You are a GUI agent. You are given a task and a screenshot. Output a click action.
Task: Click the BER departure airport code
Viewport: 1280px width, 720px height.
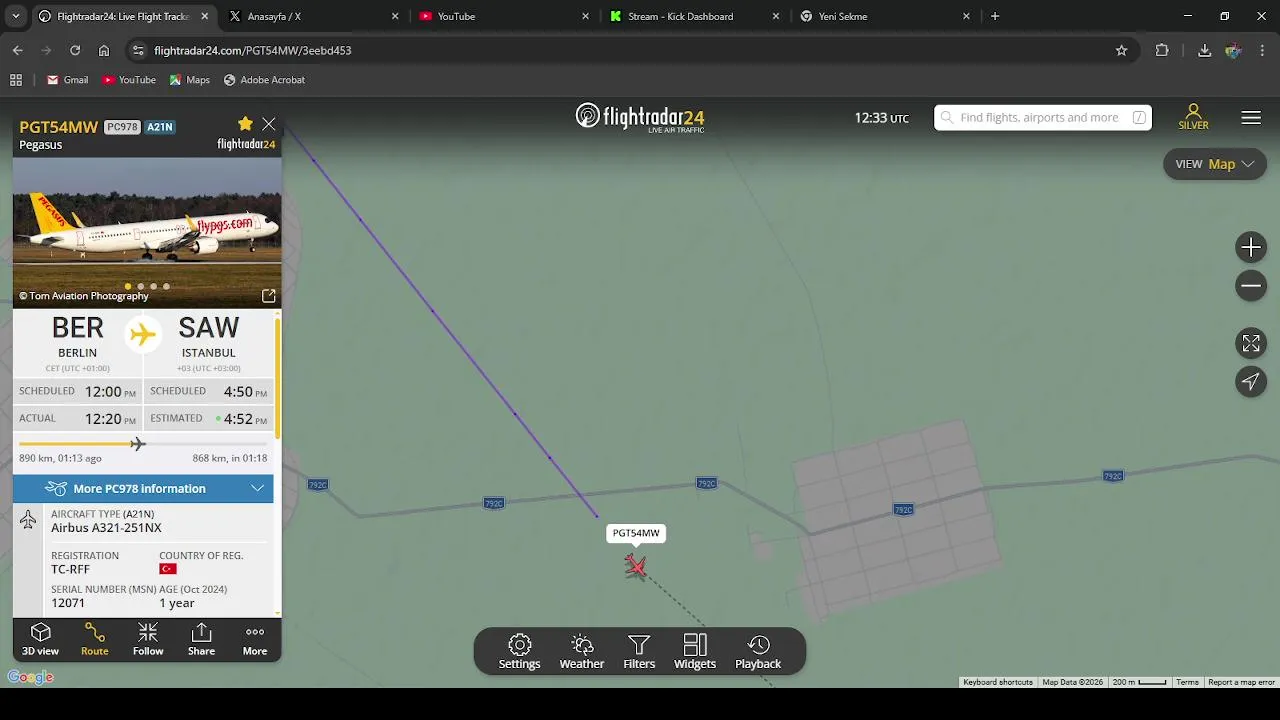pyautogui.click(x=77, y=328)
